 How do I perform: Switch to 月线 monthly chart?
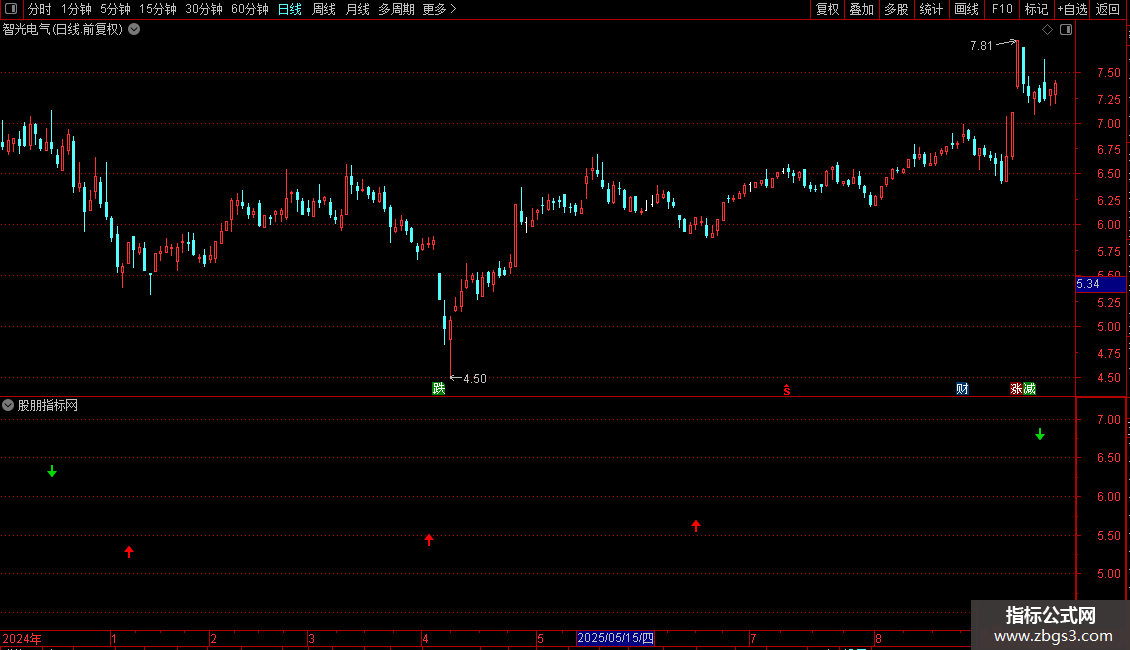tap(357, 9)
